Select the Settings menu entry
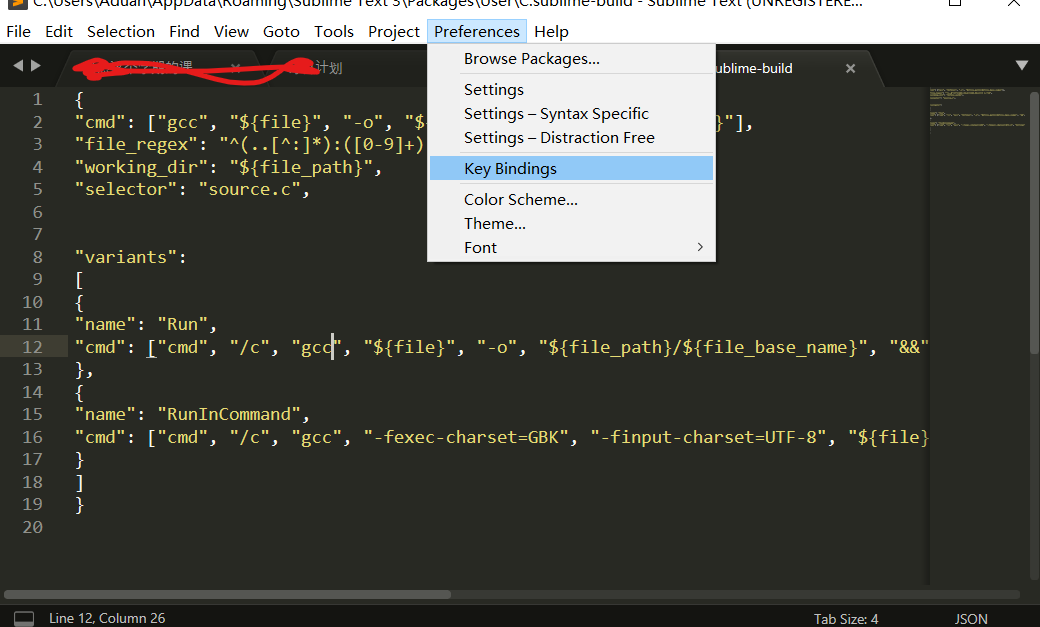 (571, 90)
